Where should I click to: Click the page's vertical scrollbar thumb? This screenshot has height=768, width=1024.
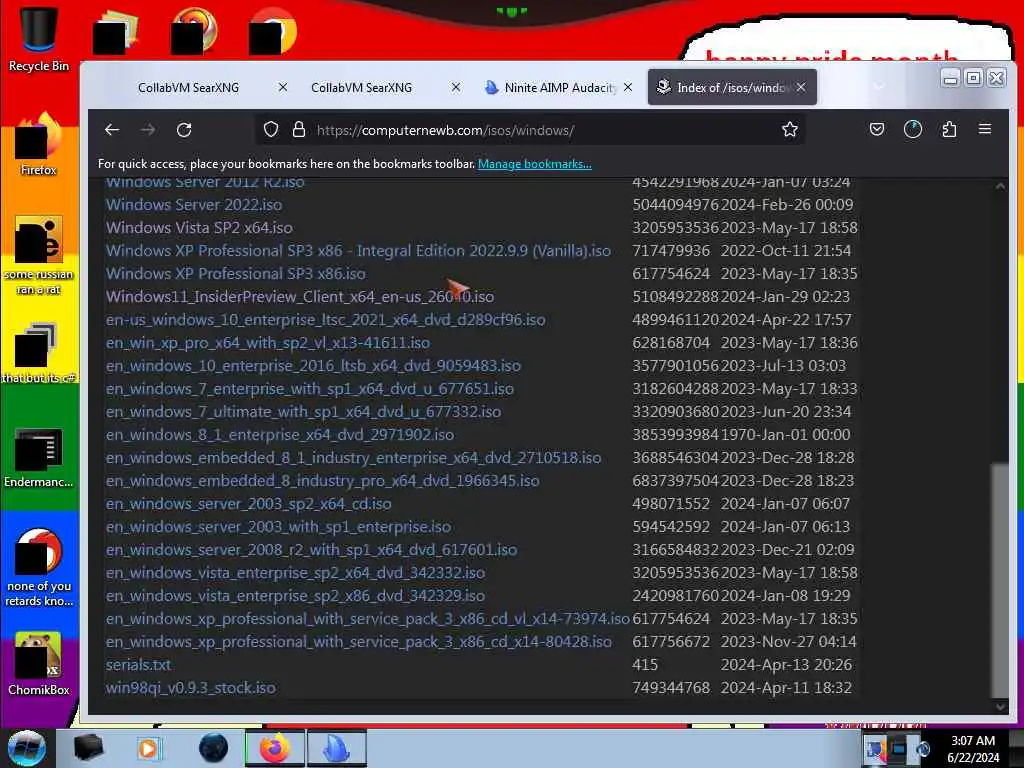point(999,580)
